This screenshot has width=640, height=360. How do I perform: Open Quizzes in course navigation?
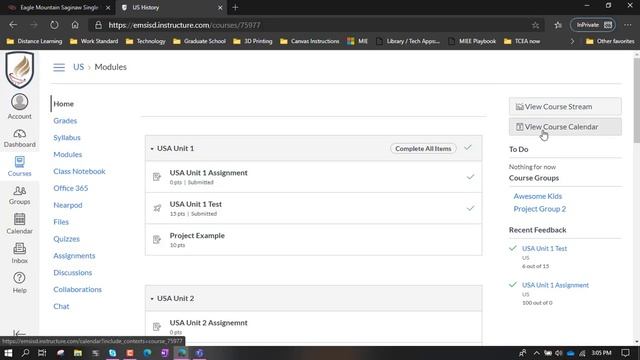[x=66, y=239]
